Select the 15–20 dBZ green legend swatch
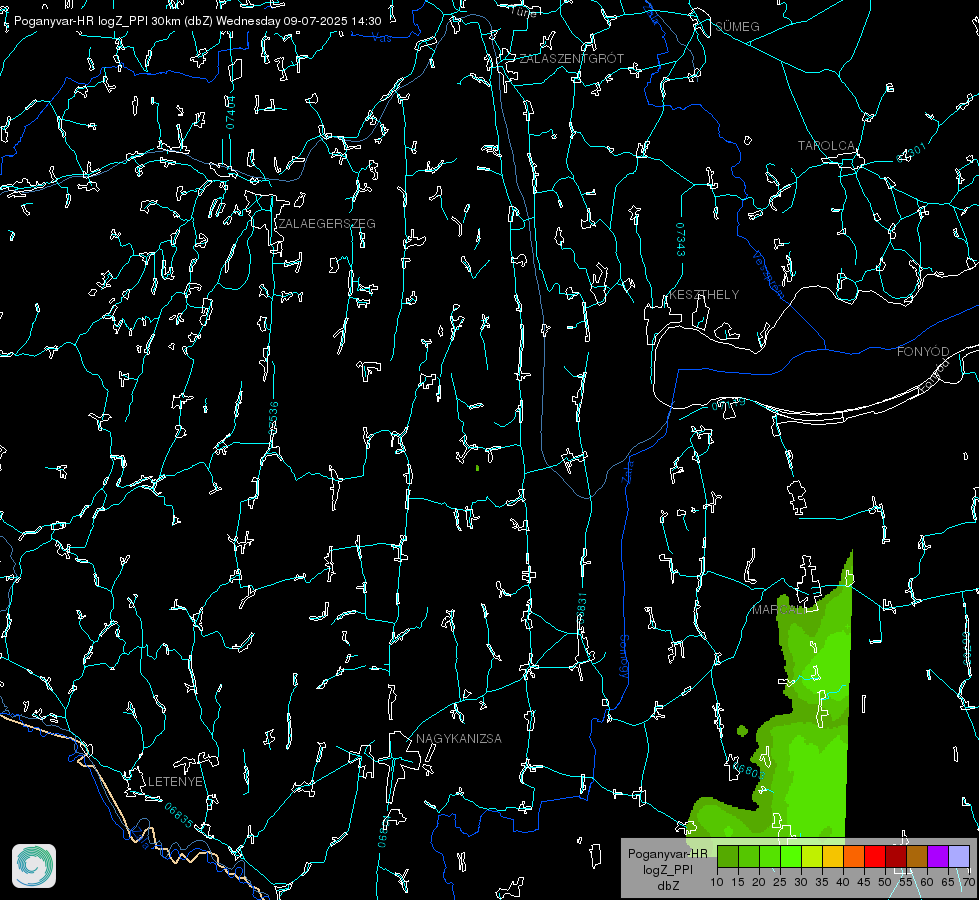 click(x=749, y=856)
